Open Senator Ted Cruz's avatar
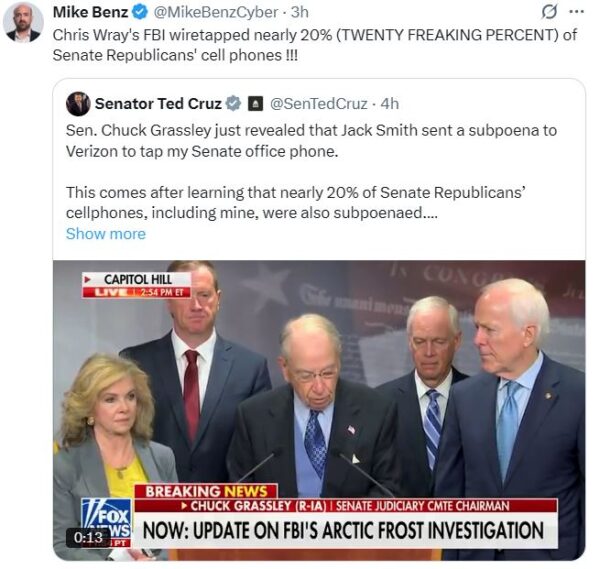This screenshot has width=600, height=569. click(x=78, y=104)
